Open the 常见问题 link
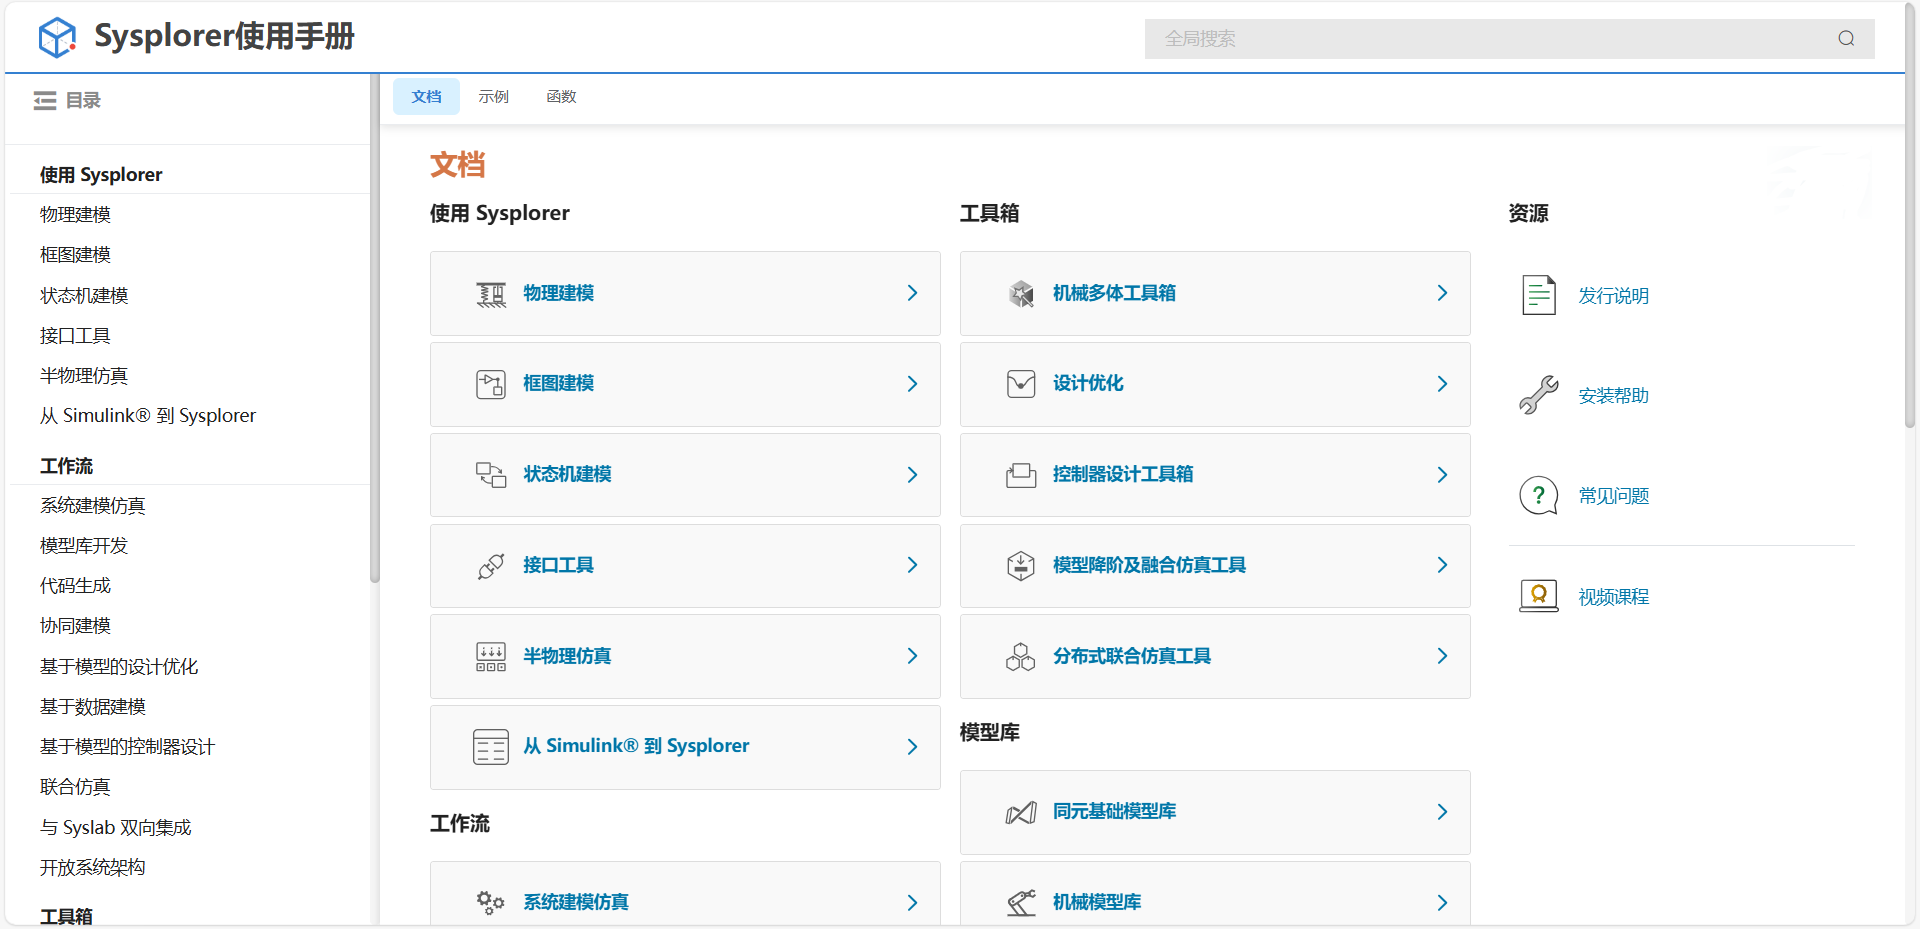This screenshot has height=929, width=1920. (x=1613, y=496)
